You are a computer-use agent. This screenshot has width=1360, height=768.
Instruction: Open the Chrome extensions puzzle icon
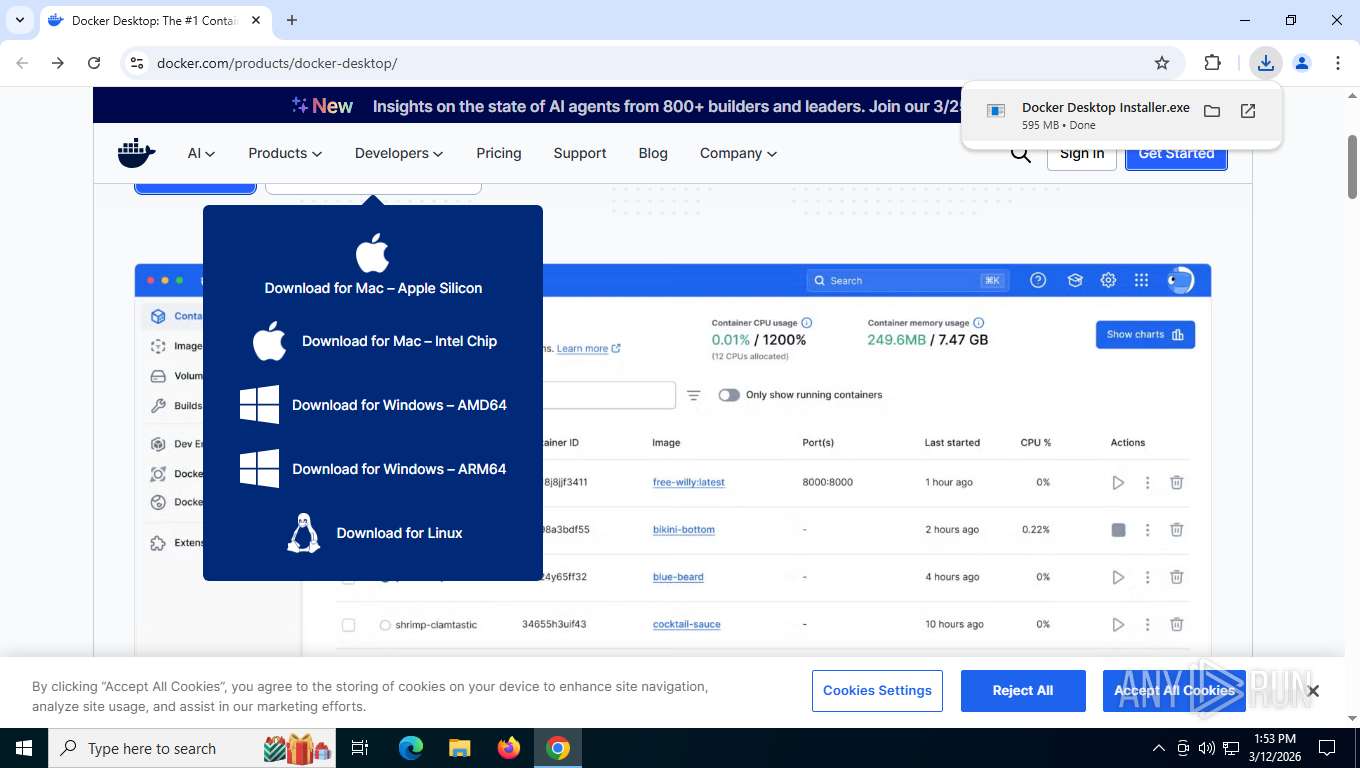click(x=1213, y=63)
